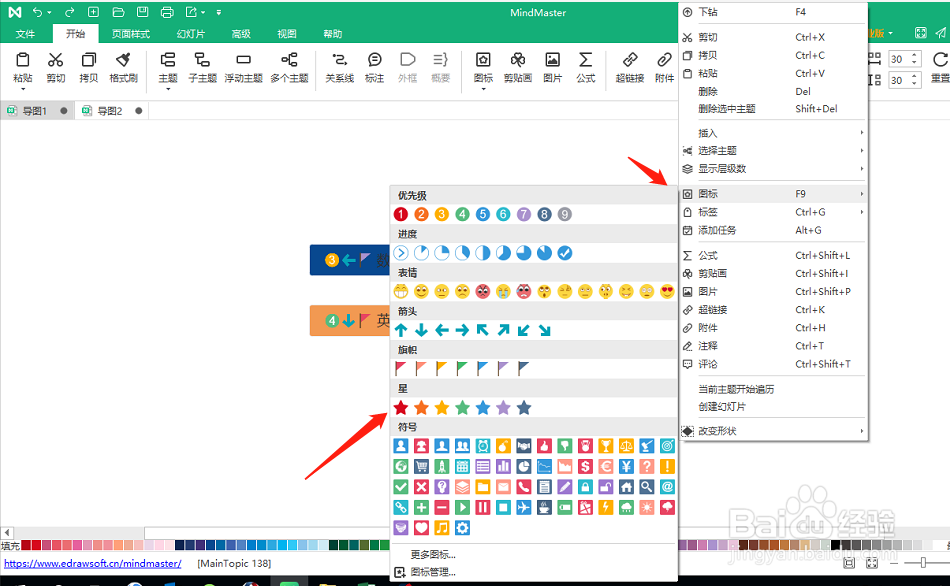Select the orange topic node numbered 4
This screenshot has height=586, width=950.
click(x=350, y=321)
